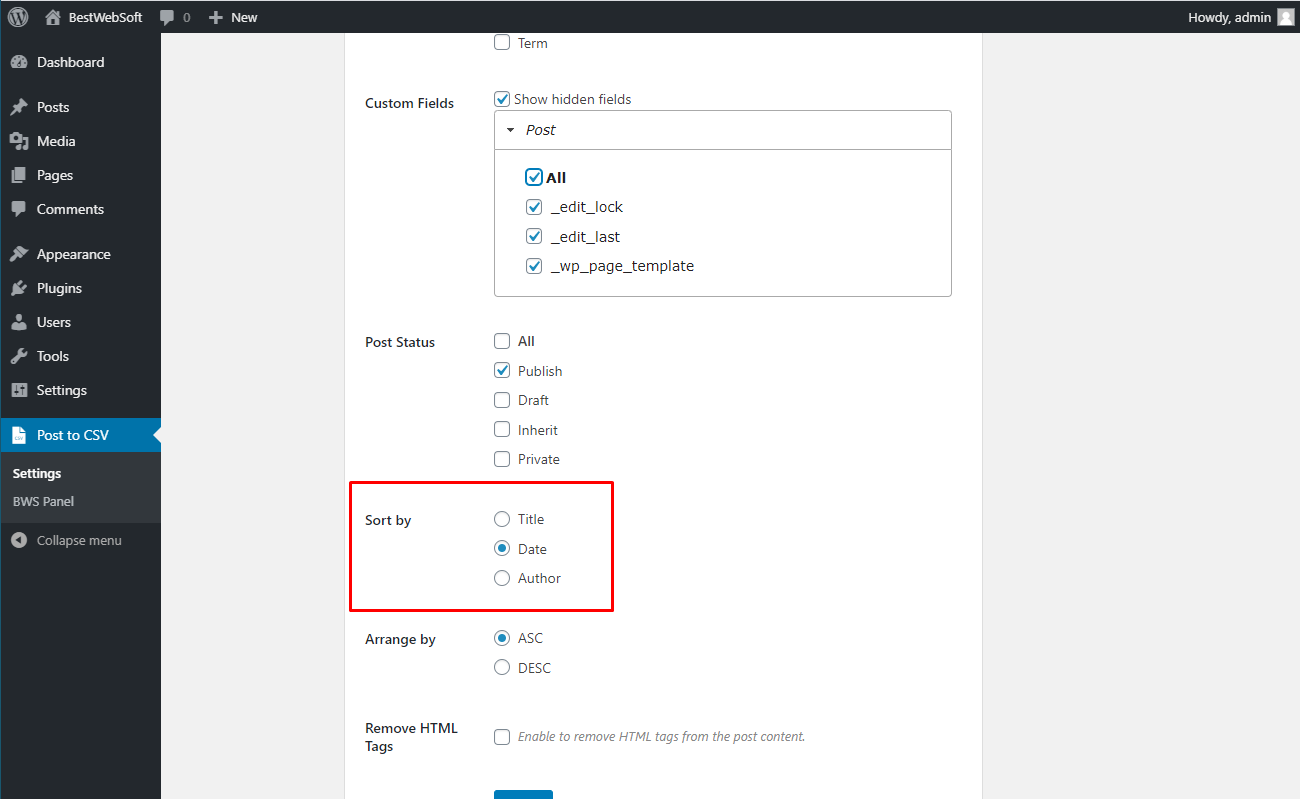Screen dimensions: 1300x799
Task: Toggle Show hidden fields checkbox
Action: (502, 99)
